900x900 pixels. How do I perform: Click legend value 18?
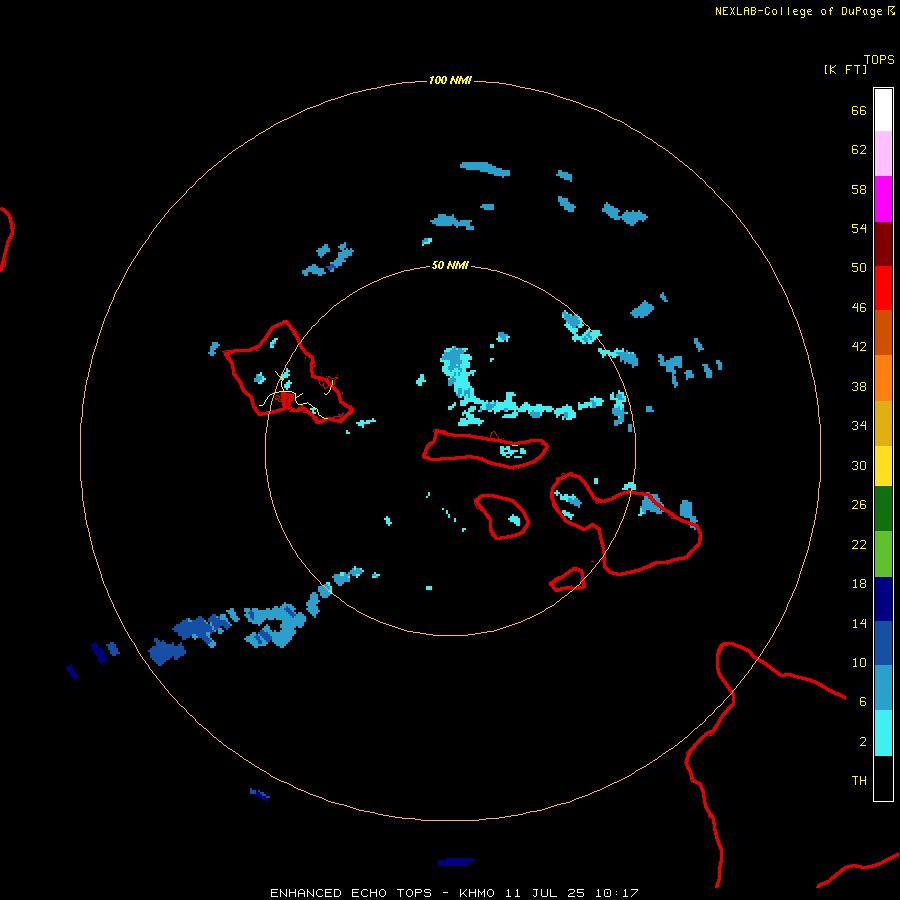[x=859, y=583]
